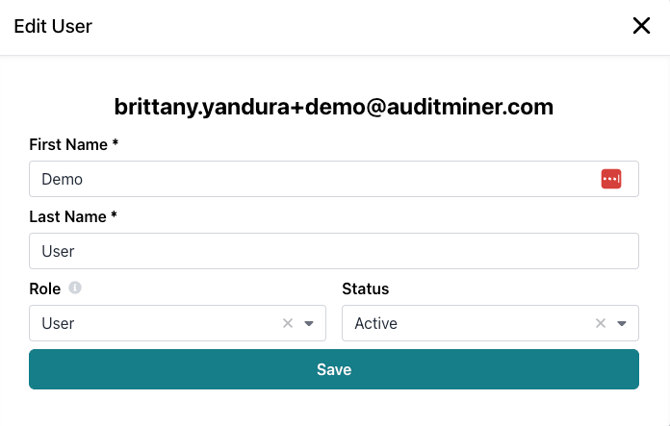The width and height of the screenshot is (670, 426).
Task: Close the Edit User dialog
Action: pos(642,26)
